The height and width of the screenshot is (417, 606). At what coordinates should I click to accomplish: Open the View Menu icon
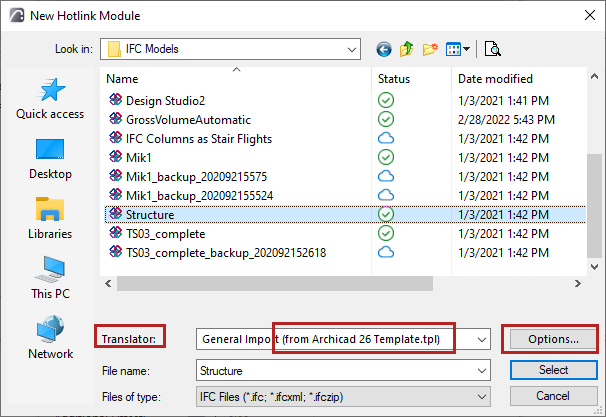459,48
